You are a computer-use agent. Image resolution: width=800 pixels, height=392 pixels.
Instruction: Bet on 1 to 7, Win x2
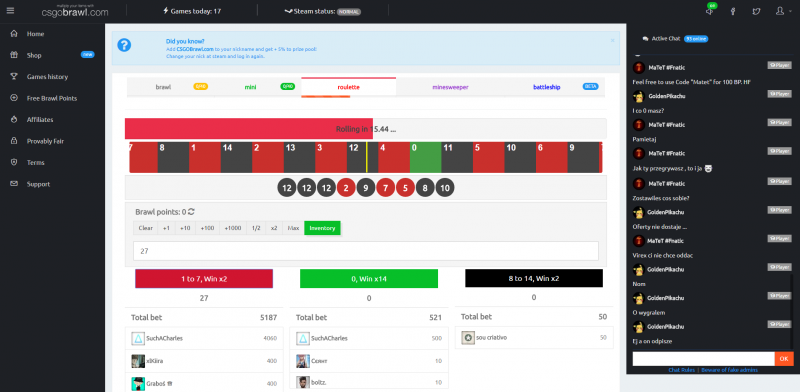click(x=204, y=279)
